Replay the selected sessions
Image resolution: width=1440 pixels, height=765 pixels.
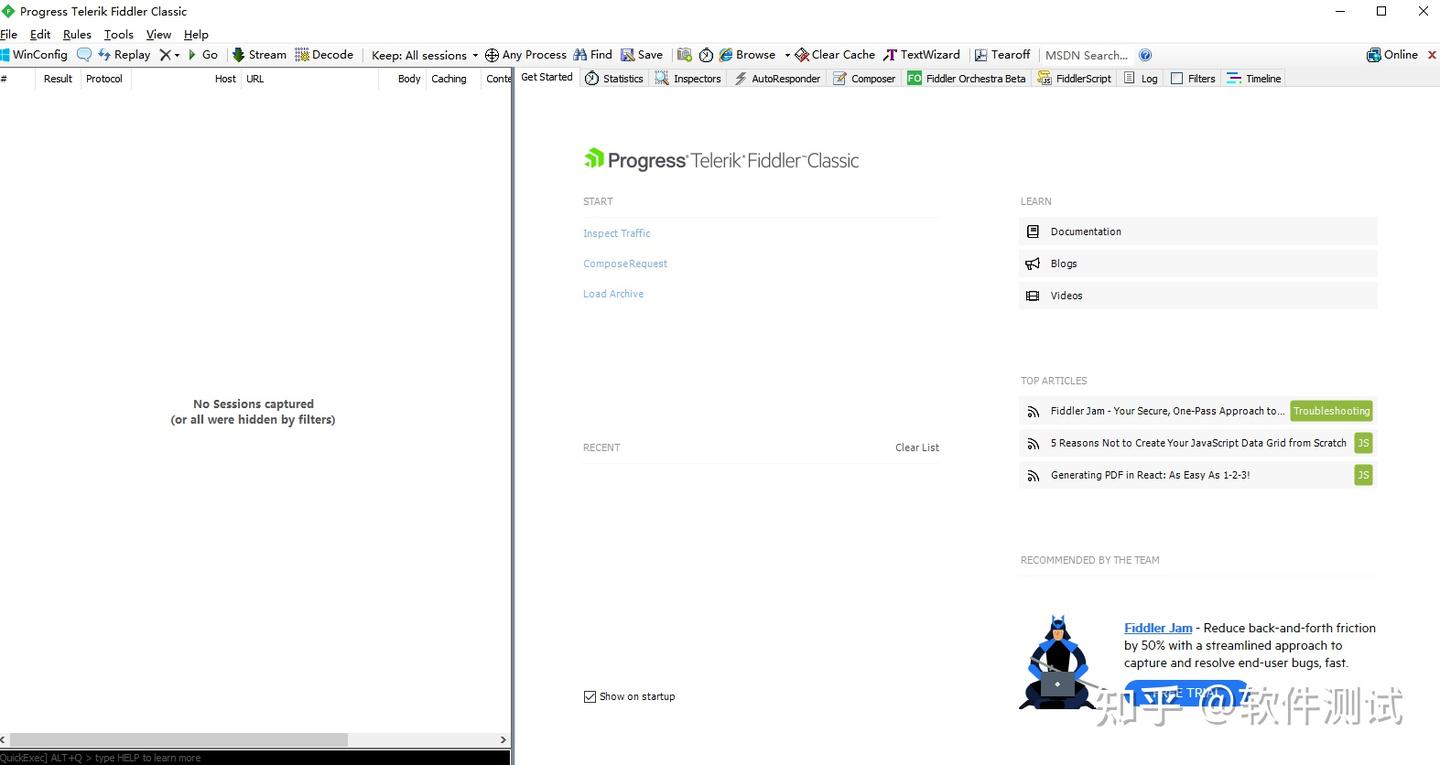(x=124, y=55)
